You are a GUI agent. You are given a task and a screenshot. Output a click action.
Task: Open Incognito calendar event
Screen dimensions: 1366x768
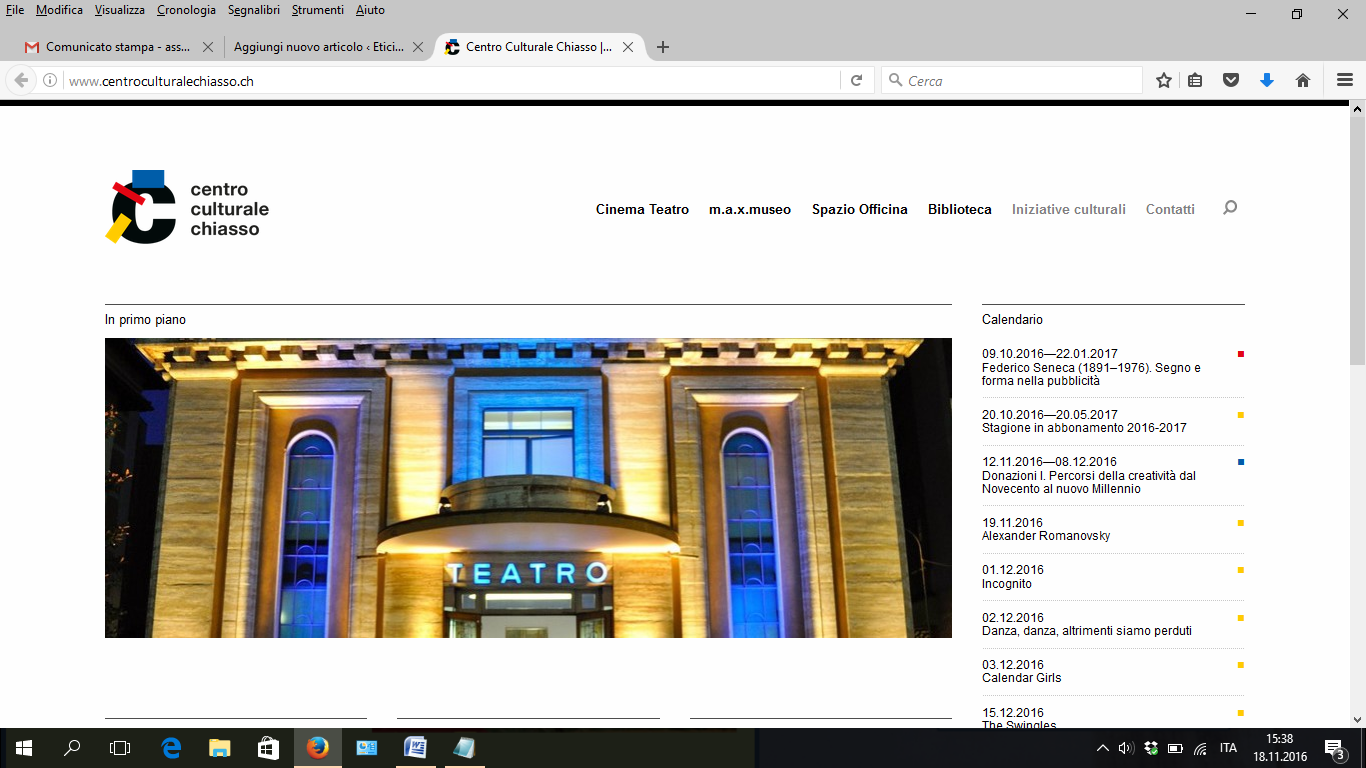[x=1113, y=577]
